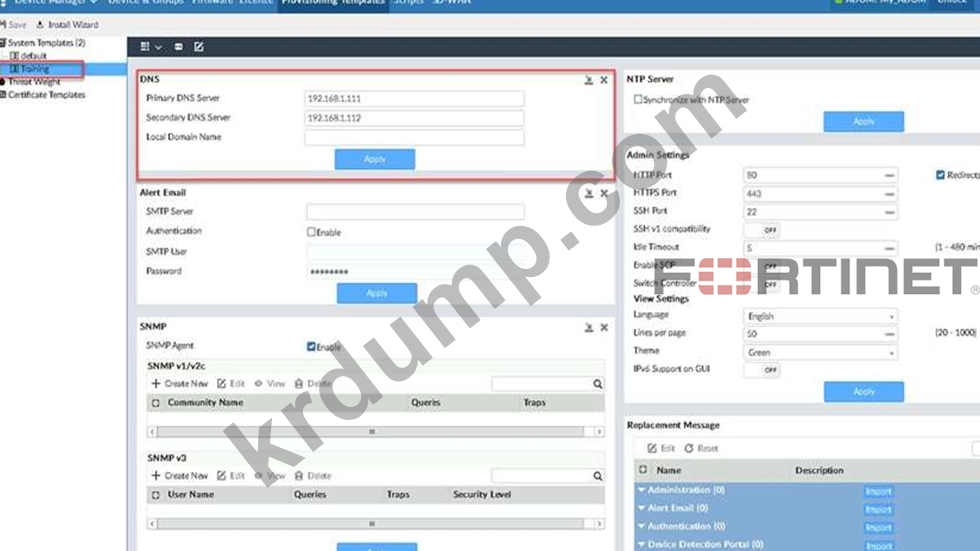The width and height of the screenshot is (980, 551).
Task: Click search icon in SNMP v3 section
Action: 598,476
